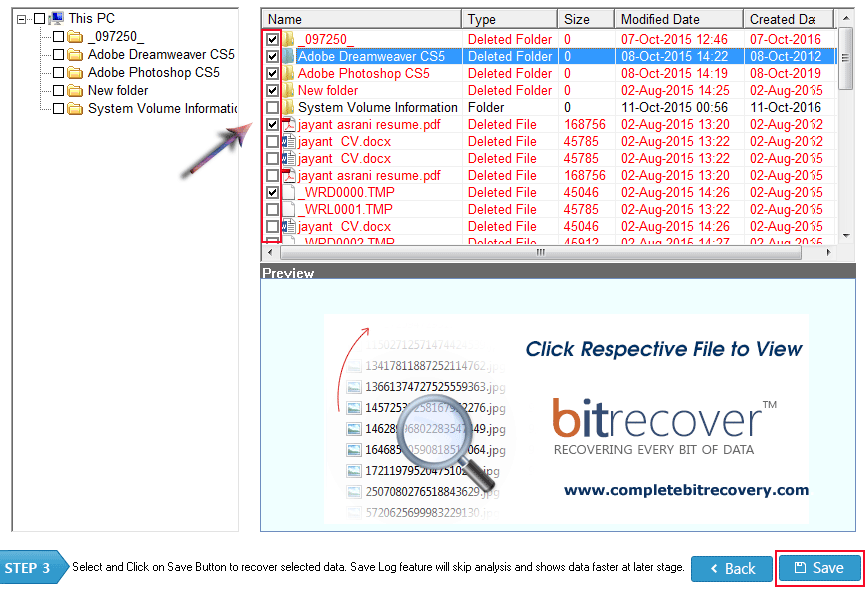Click the horizontal scrollbar thumb
Viewport: 866px width, 591px height.
click(541, 252)
